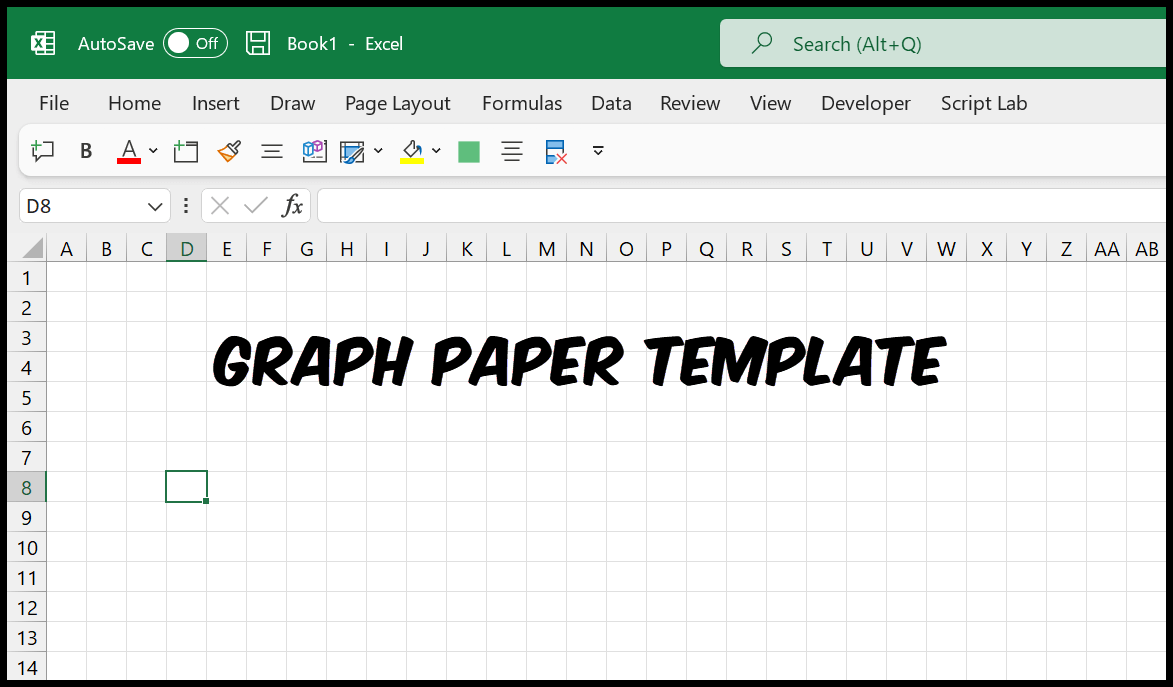Screen dimensions: 1173x687
Task: Click the Insert Function fx button
Action: click(x=293, y=206)
